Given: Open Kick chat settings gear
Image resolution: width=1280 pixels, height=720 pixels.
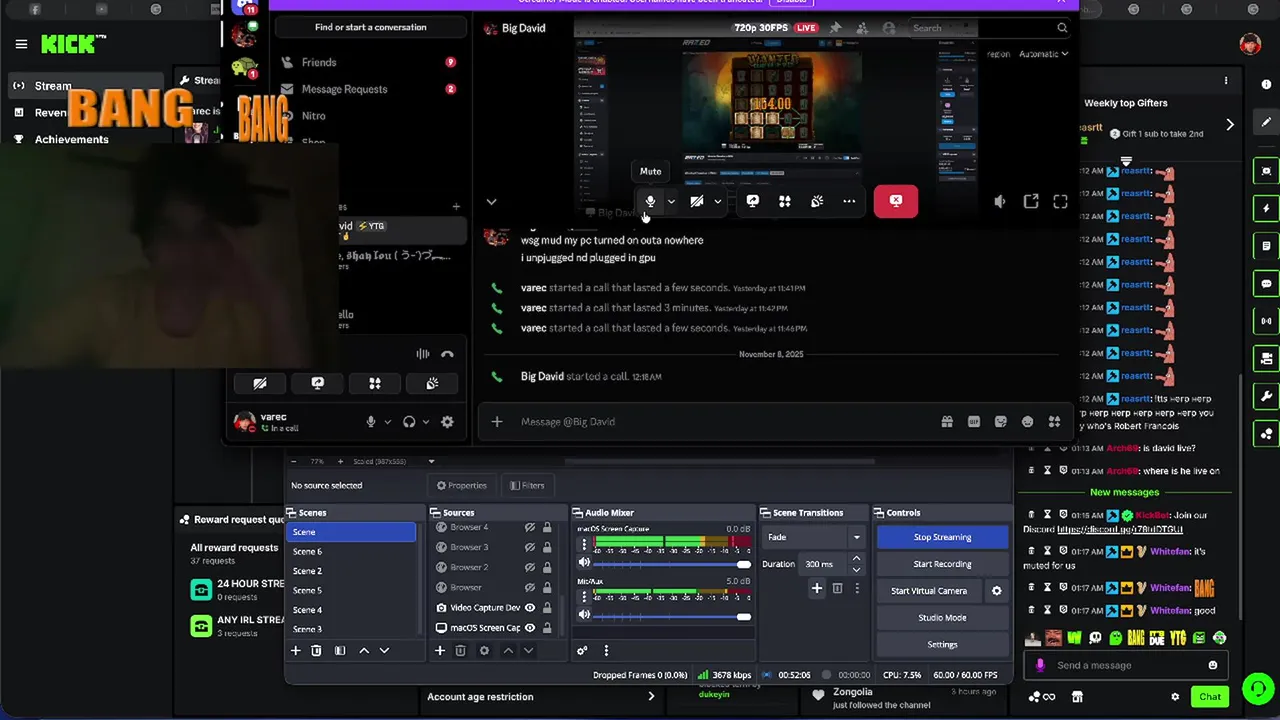Looking at the screenshot, I should point(1175,697).
